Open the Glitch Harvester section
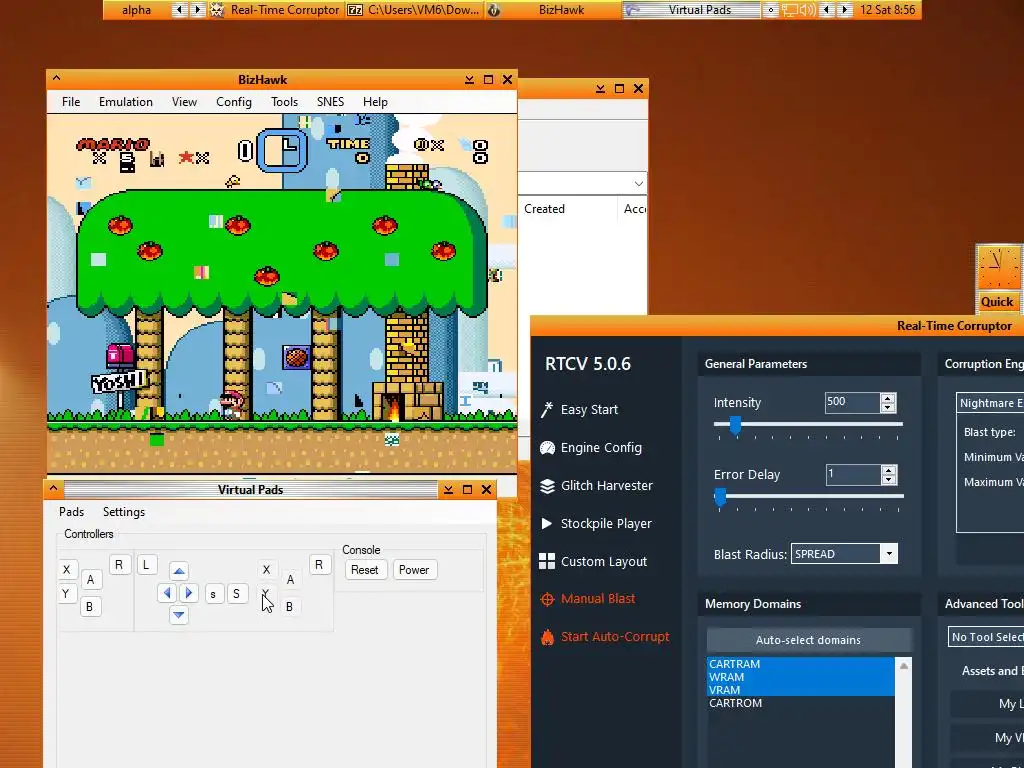This screenshot has width=1024, height=768. point(597,485)
